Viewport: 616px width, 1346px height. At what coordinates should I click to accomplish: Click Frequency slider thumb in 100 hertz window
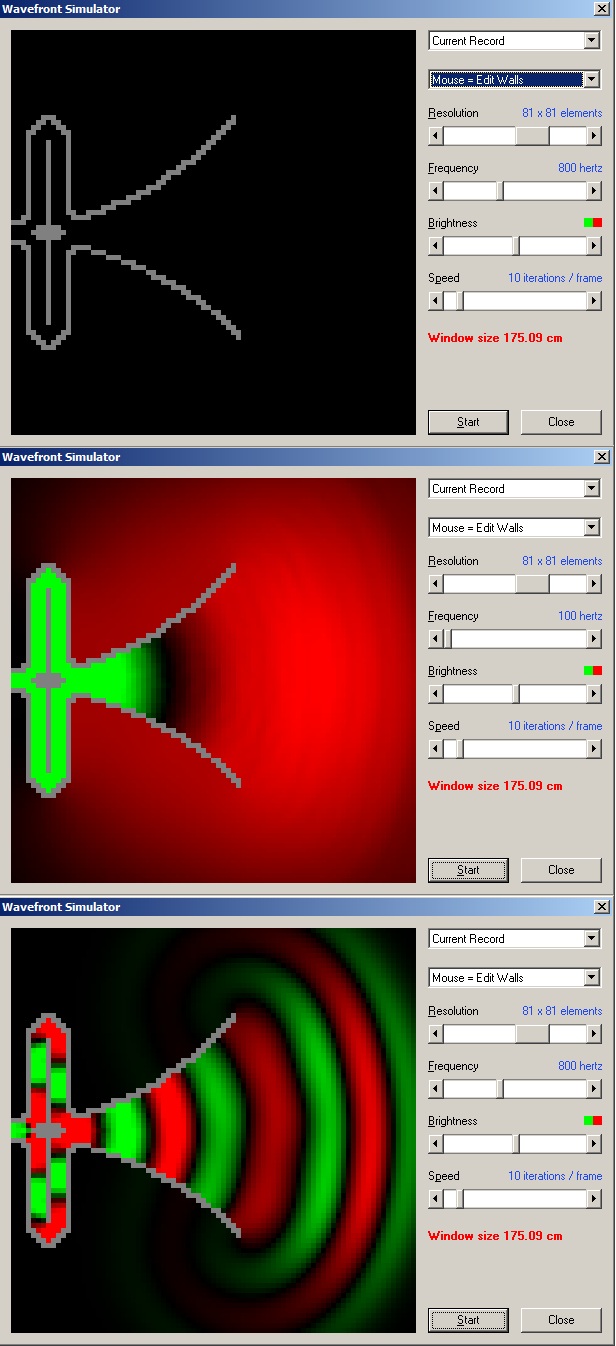[448, 639]
